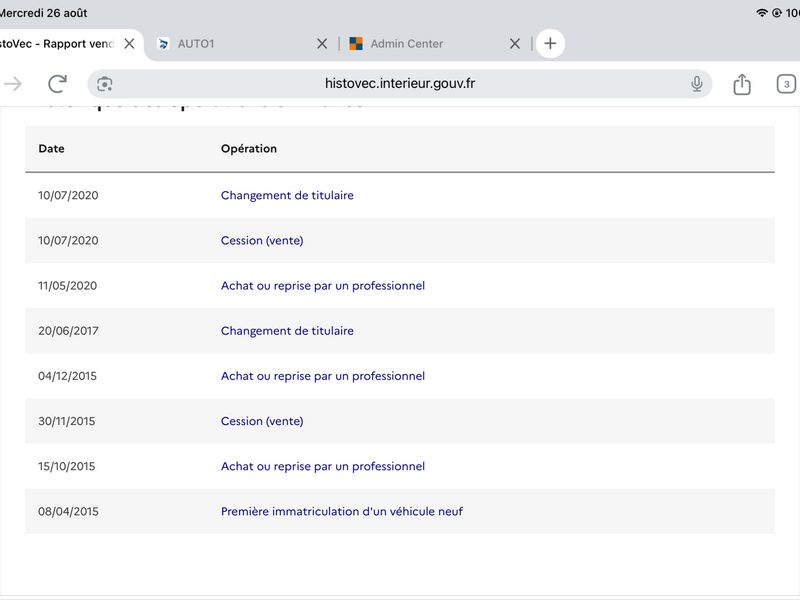
Task: Click the date 20/06/2017
Action: 68,331
